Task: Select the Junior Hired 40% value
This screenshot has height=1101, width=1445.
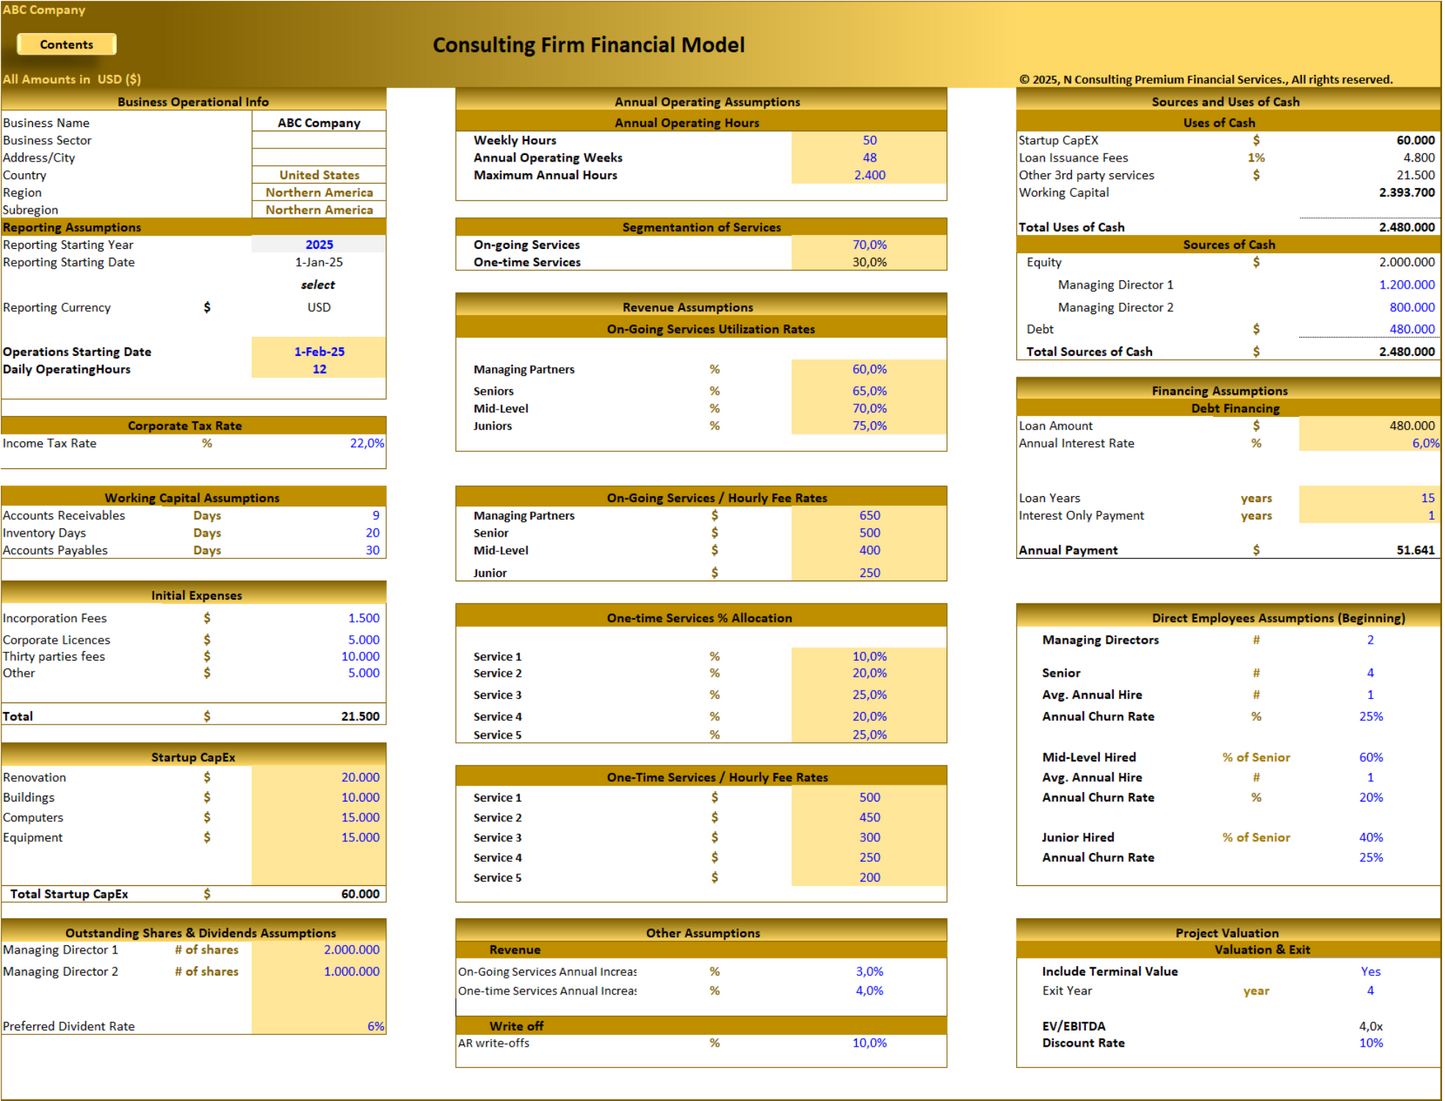Action: pyautogui.click(x=1370, y=838)
